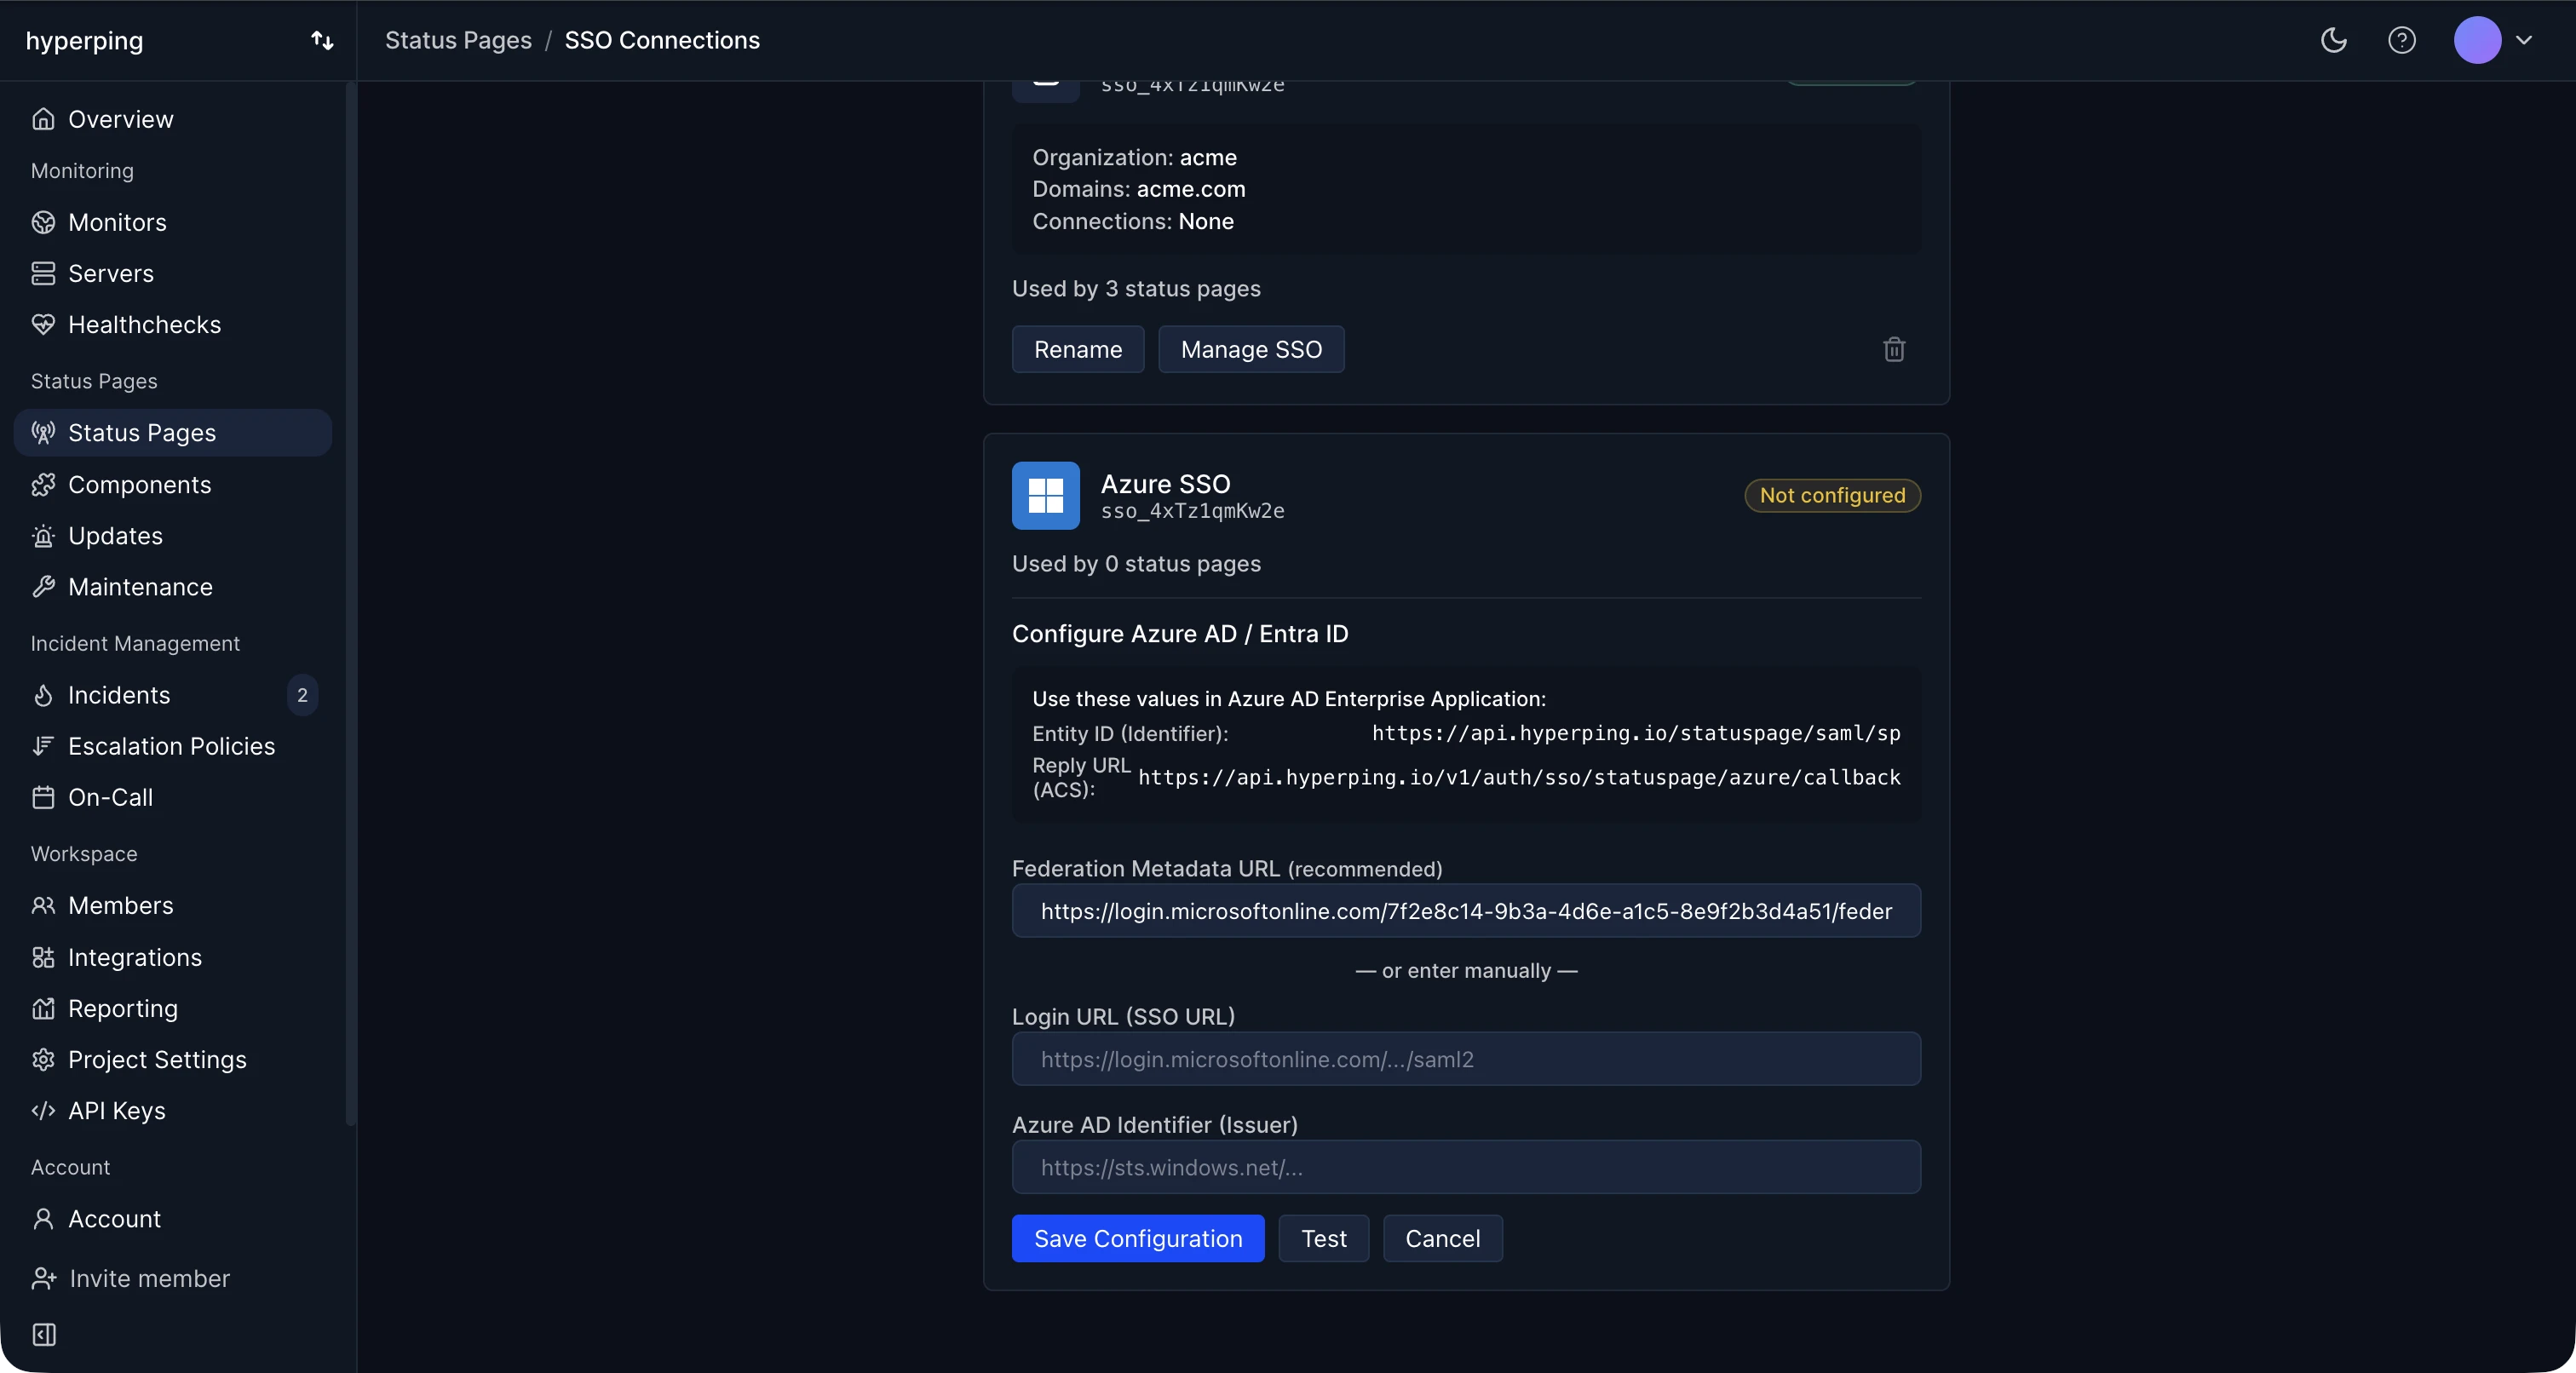This screenshot has height=1373, width=2576.
Task: Open Maintenance in the sidebar
Action: (172, 586)
